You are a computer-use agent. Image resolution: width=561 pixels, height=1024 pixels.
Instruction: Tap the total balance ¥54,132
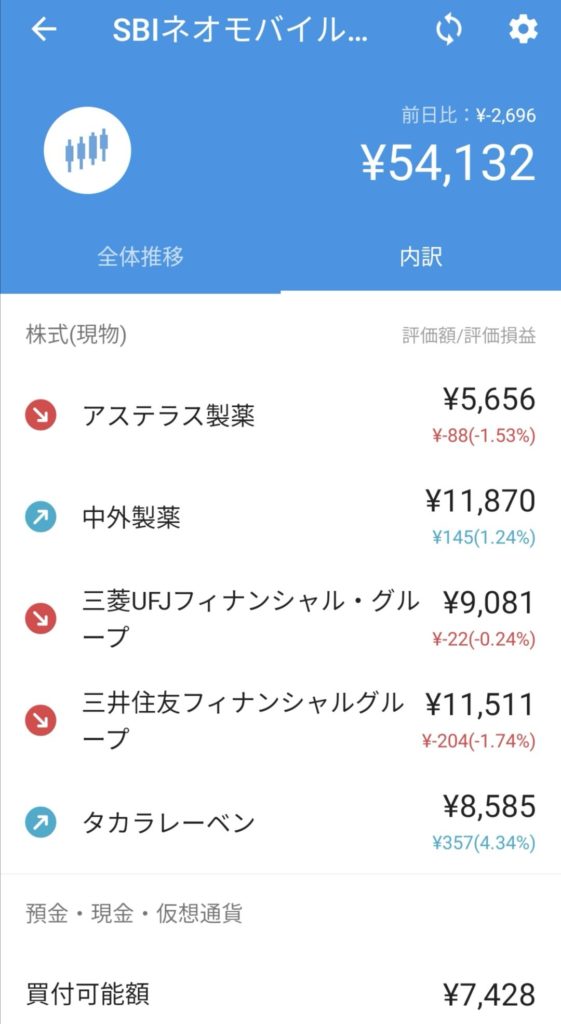(448, 163)
